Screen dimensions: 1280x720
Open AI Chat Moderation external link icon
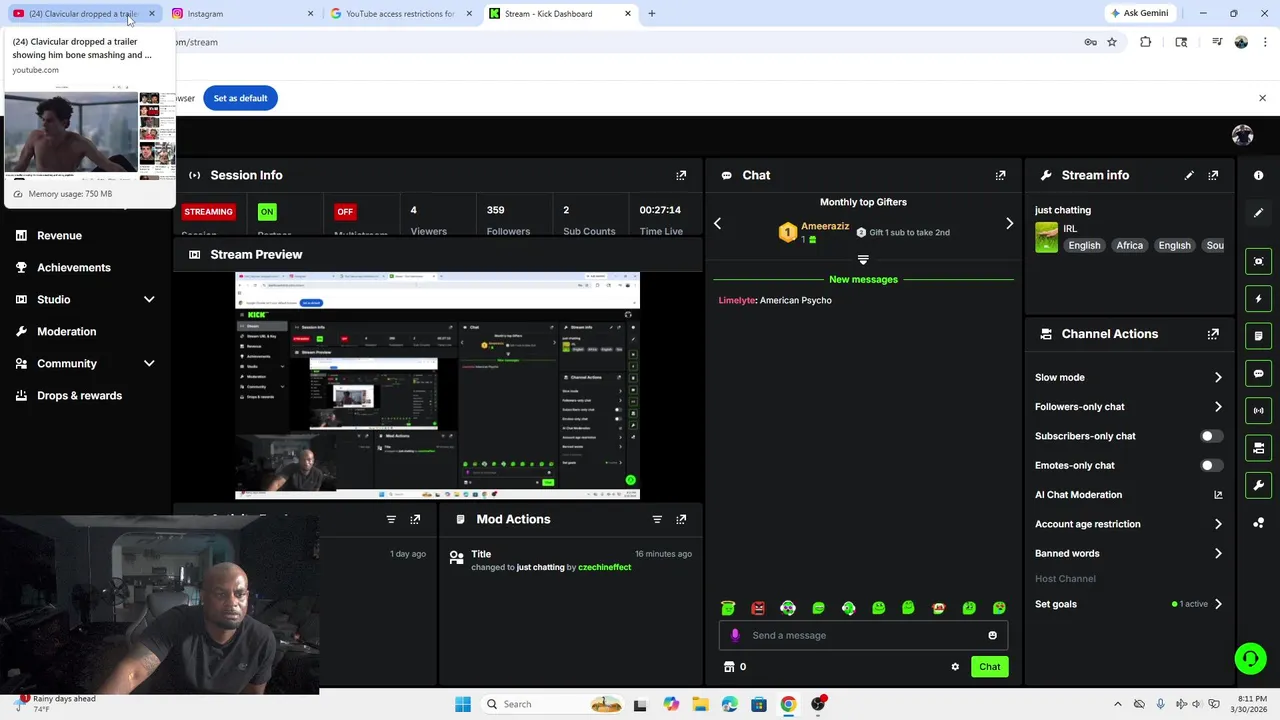pos(1218,495)
